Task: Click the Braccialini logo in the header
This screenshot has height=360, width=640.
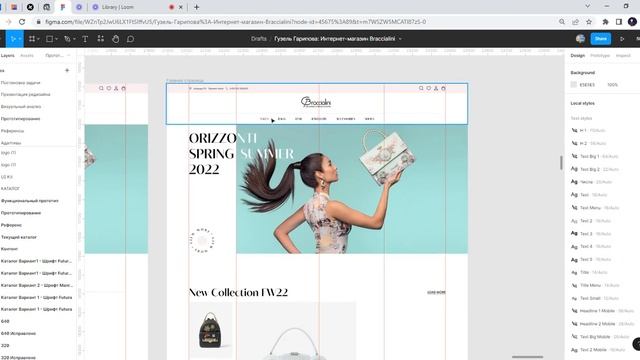Action: click(316, 102)
